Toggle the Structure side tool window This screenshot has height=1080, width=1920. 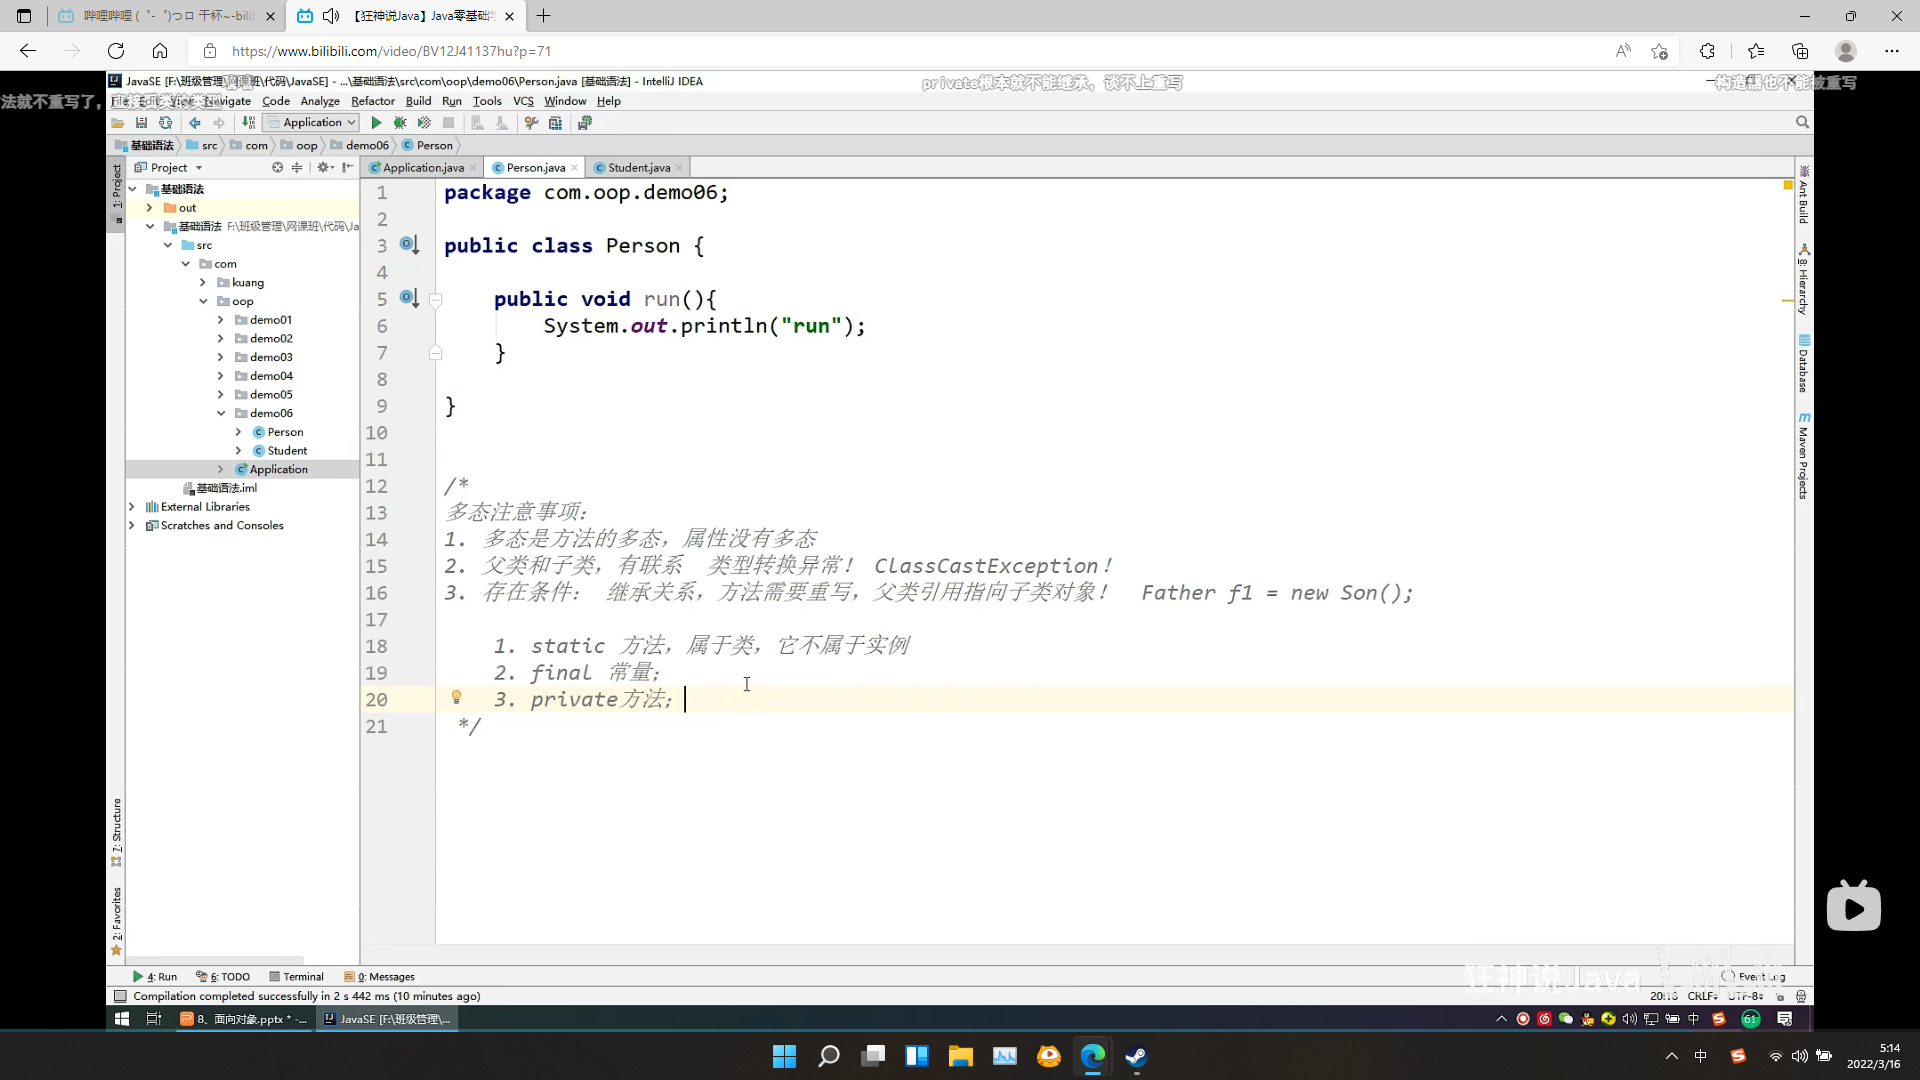[x=116, y=828]
